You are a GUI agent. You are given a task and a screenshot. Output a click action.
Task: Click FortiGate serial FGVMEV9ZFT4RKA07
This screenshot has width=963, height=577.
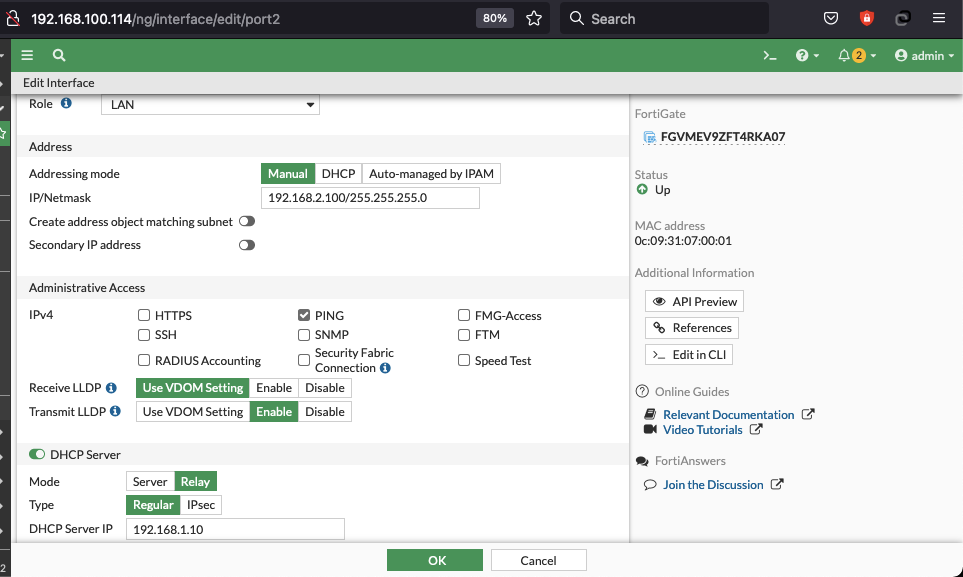click(x=723, y=137)
